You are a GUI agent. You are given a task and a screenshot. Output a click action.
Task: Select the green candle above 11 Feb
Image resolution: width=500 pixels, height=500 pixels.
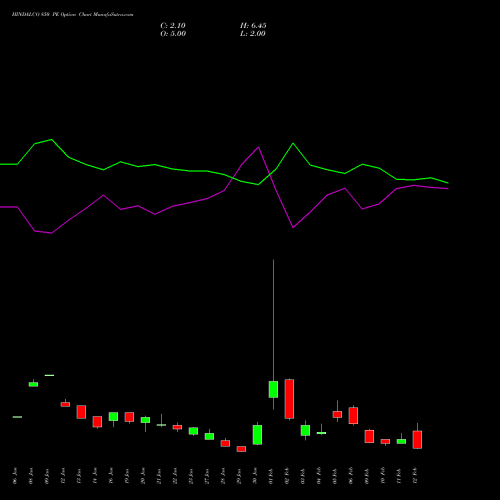(401, 441)
